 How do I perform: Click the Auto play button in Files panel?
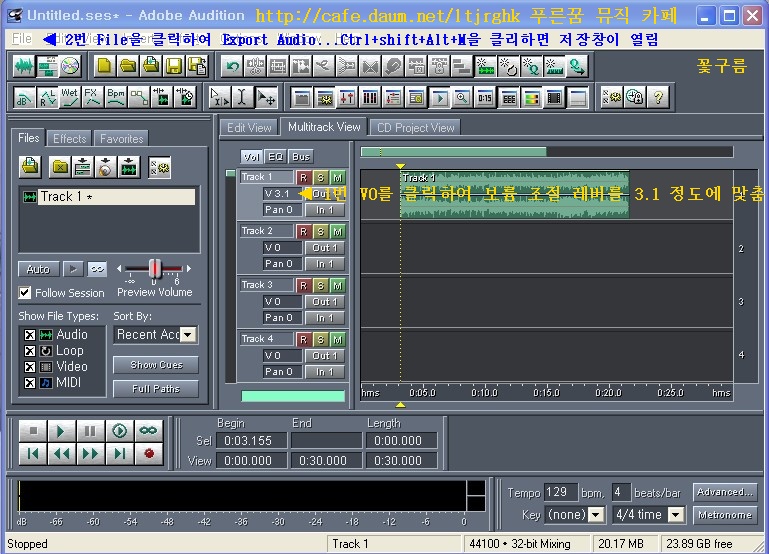[38, 269]
